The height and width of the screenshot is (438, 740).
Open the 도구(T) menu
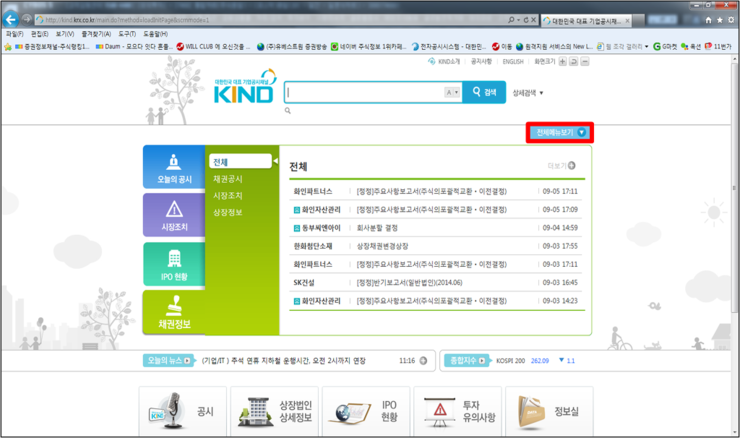(127, 34)
